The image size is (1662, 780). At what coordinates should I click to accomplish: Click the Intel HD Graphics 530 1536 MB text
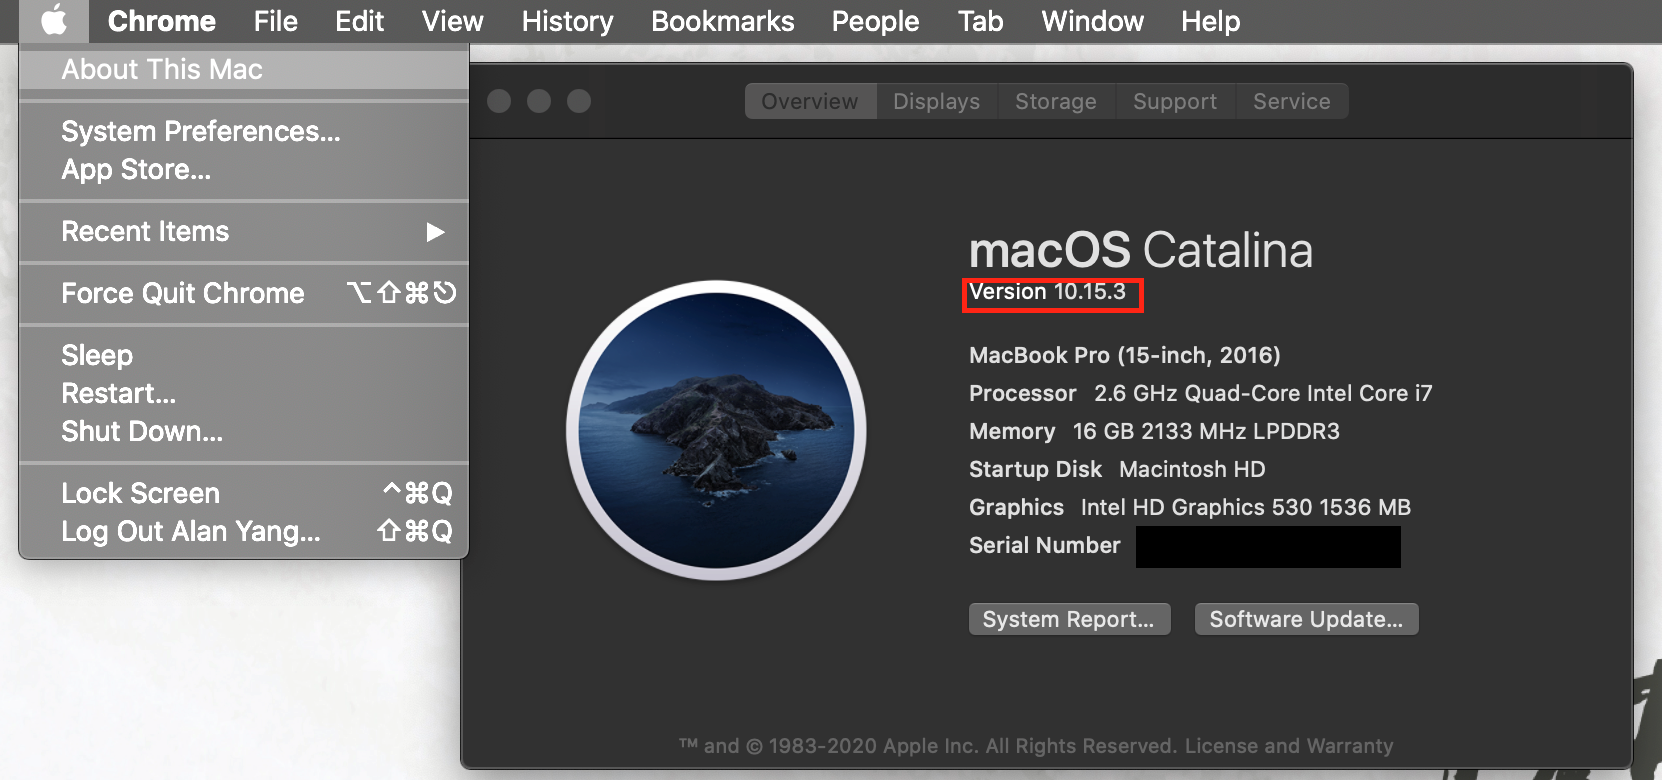pyautogui.click(x=1246, y=507)
